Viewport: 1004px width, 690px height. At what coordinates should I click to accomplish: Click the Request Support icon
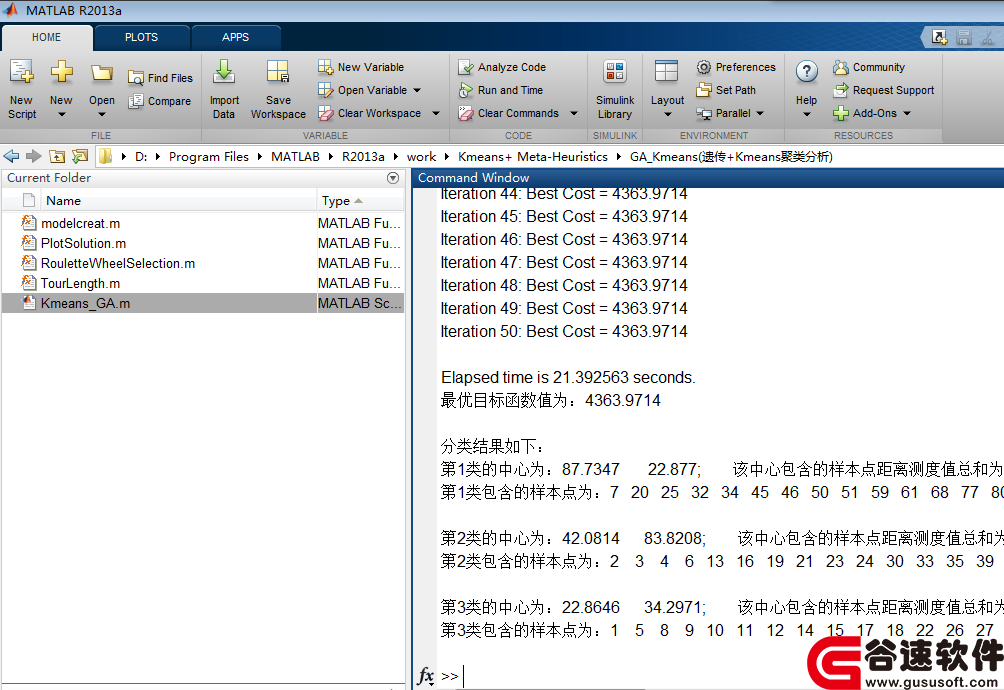(x=841, y=90)
